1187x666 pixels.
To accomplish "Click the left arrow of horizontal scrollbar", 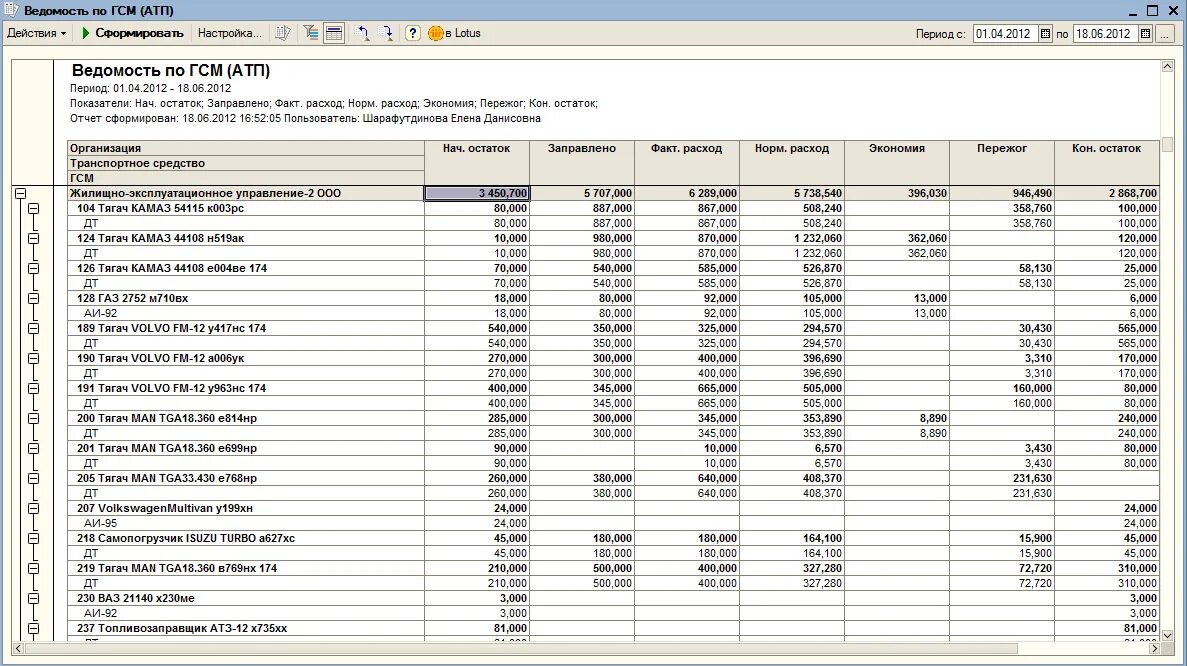I will coord(18,649).
